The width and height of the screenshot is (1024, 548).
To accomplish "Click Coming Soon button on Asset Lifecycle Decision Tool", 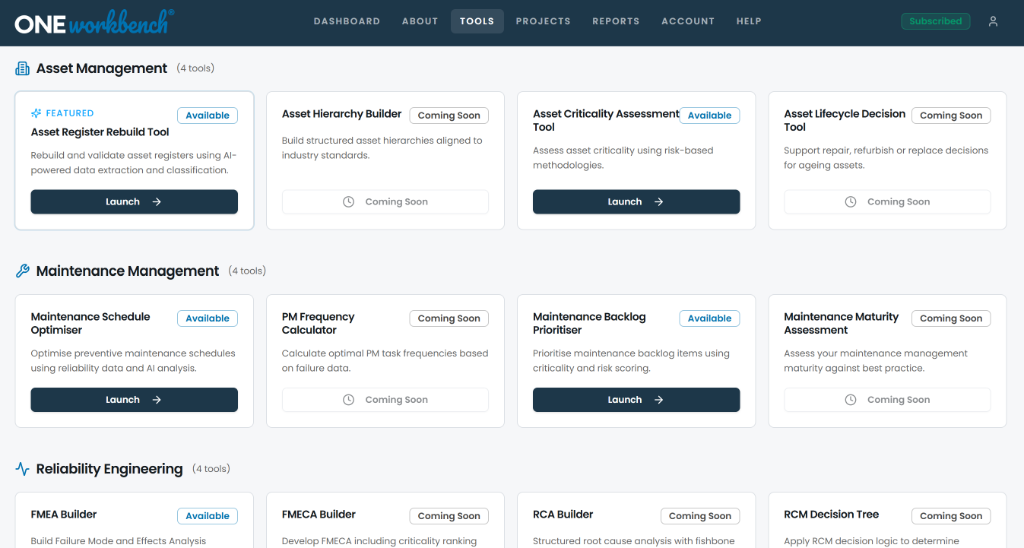I will [x=887, y=202].
